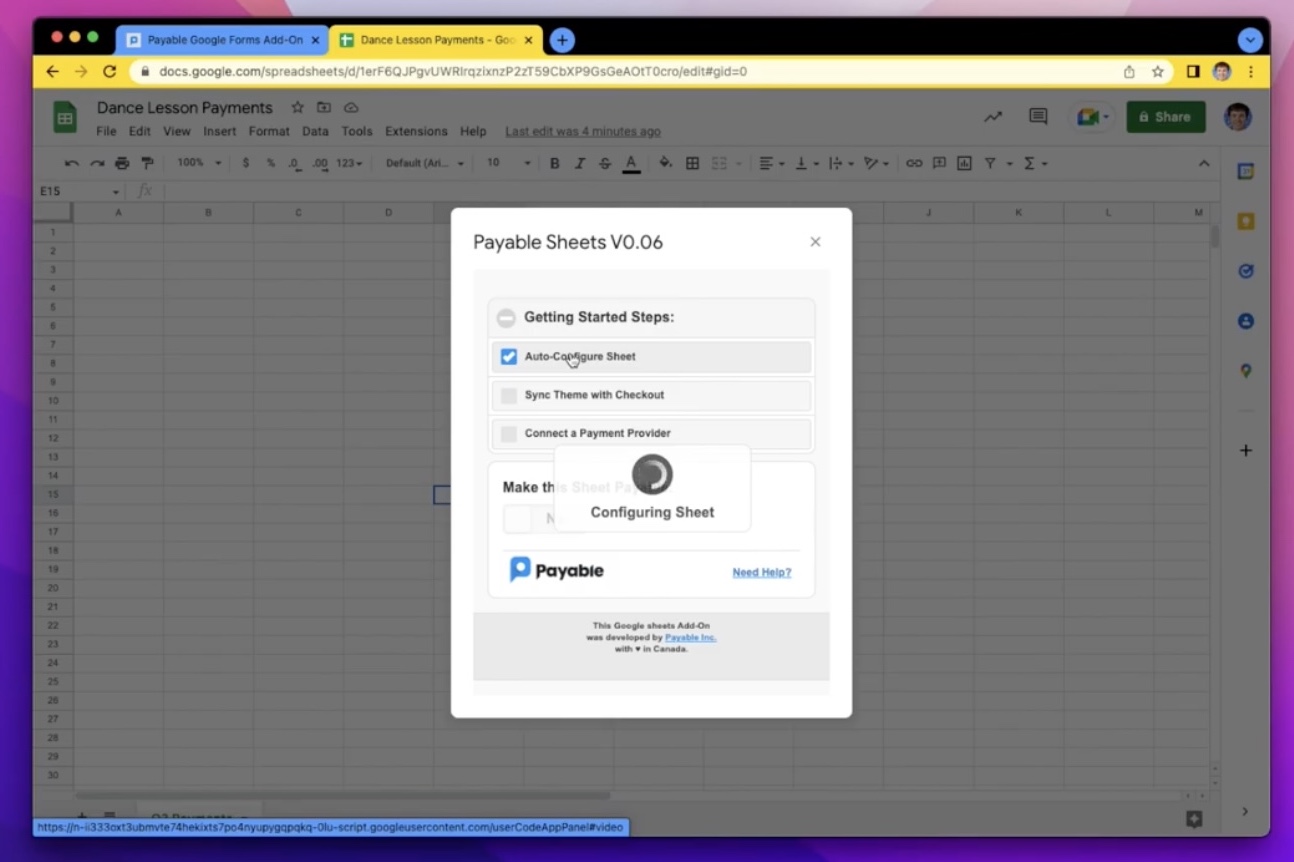The image size is (1294, 862).
Task: Click the Need Help link in the dialog
Action: pos(762,572)
